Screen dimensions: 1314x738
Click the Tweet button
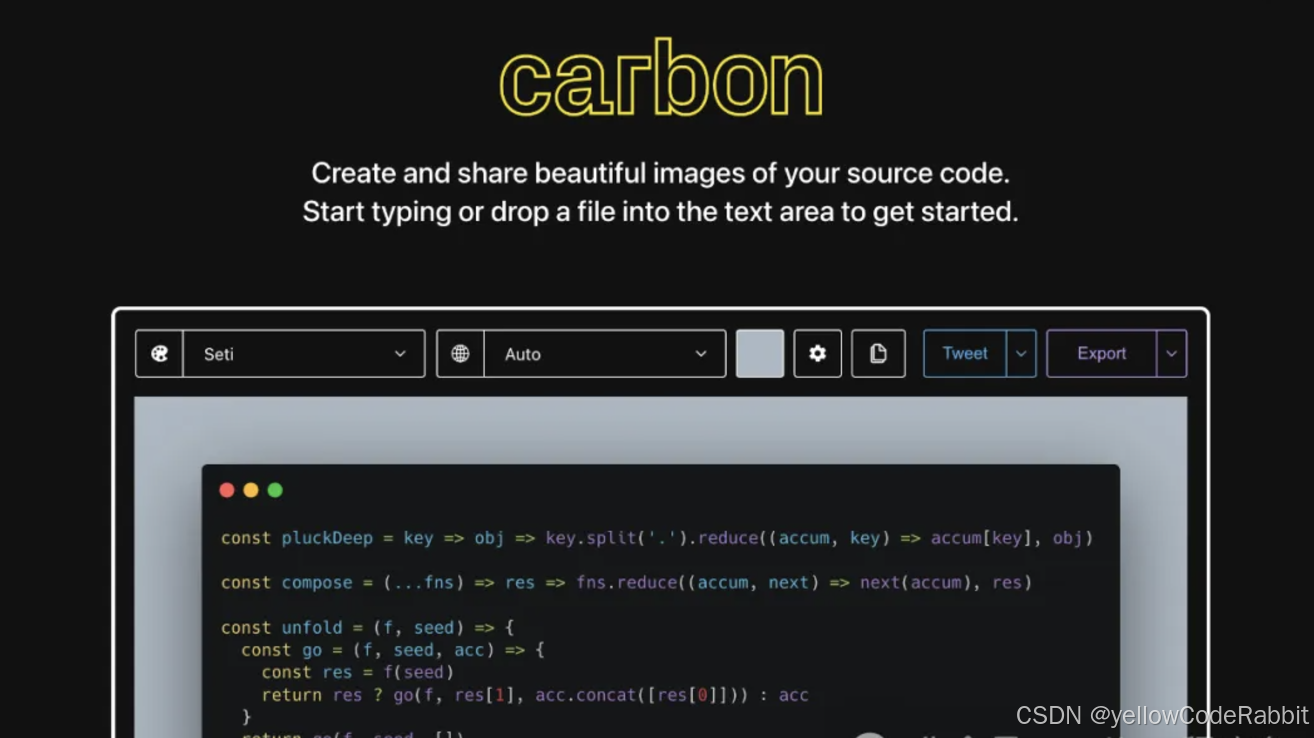pos(965,354)
